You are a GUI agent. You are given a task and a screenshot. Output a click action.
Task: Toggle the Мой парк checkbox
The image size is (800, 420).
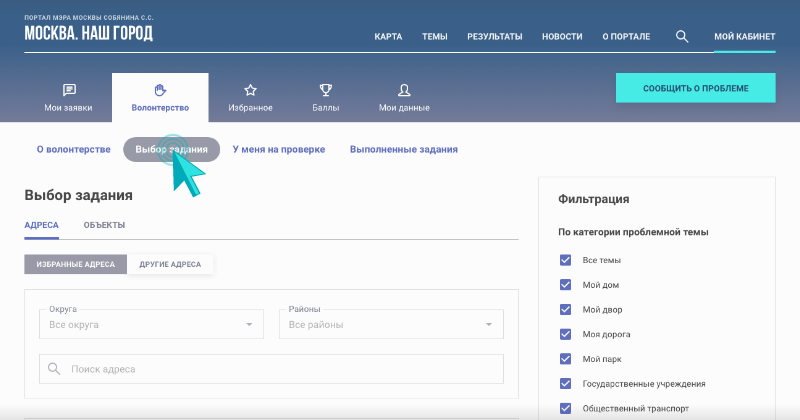tap(565, 358)
